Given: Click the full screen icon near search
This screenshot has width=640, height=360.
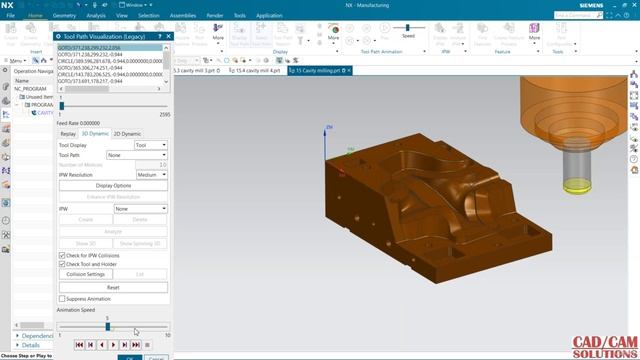Looking at the screenshot, I should click(x=609, y=15).
